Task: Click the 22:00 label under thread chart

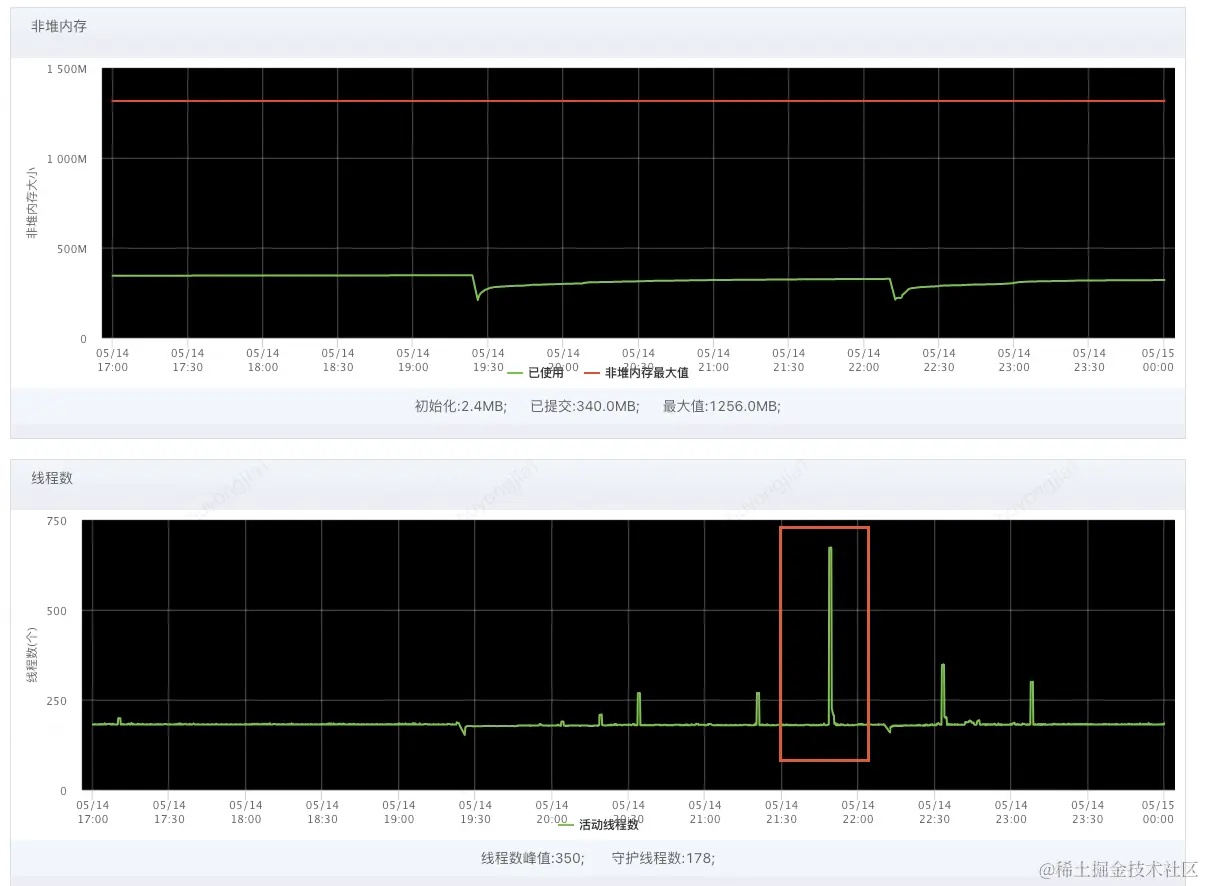Action: pos(858,812)
